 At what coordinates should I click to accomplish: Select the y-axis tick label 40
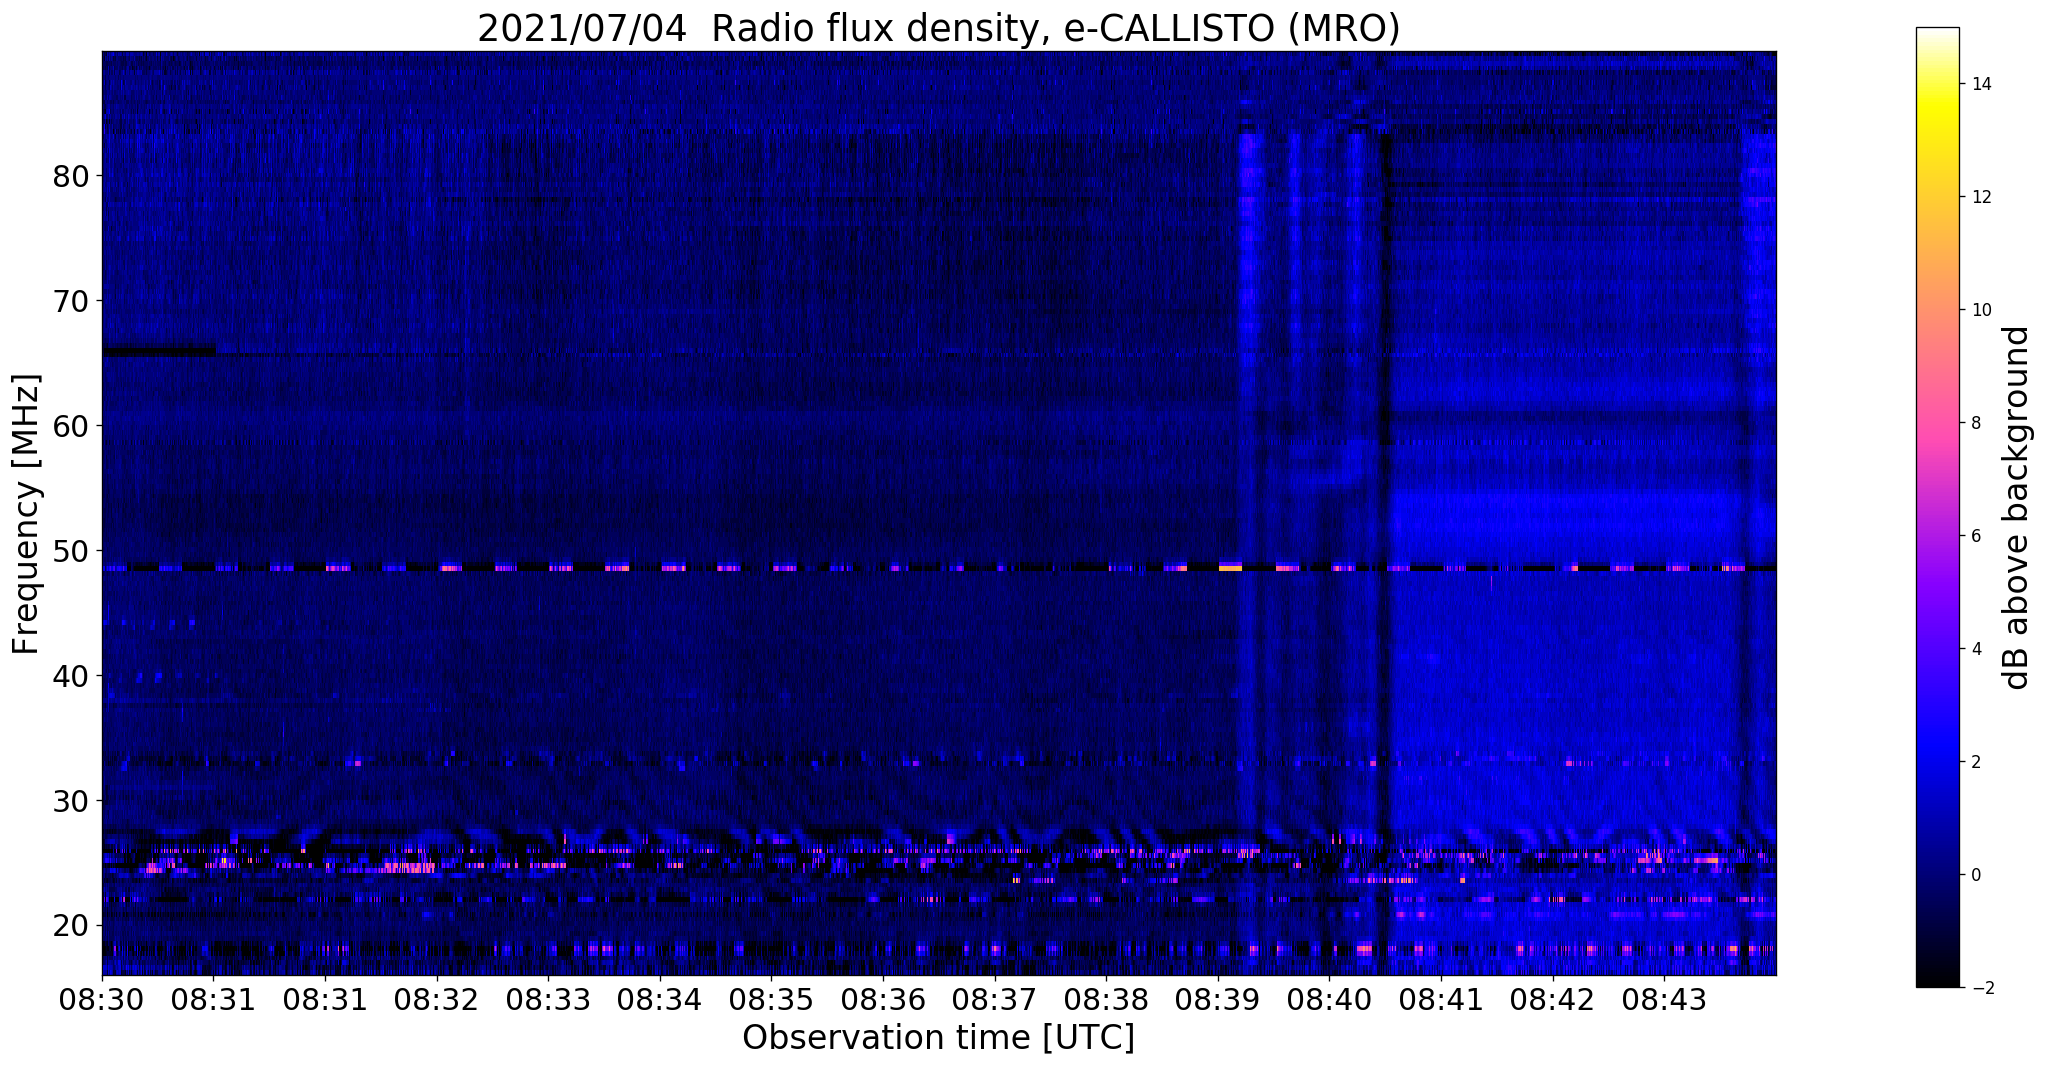71,676
